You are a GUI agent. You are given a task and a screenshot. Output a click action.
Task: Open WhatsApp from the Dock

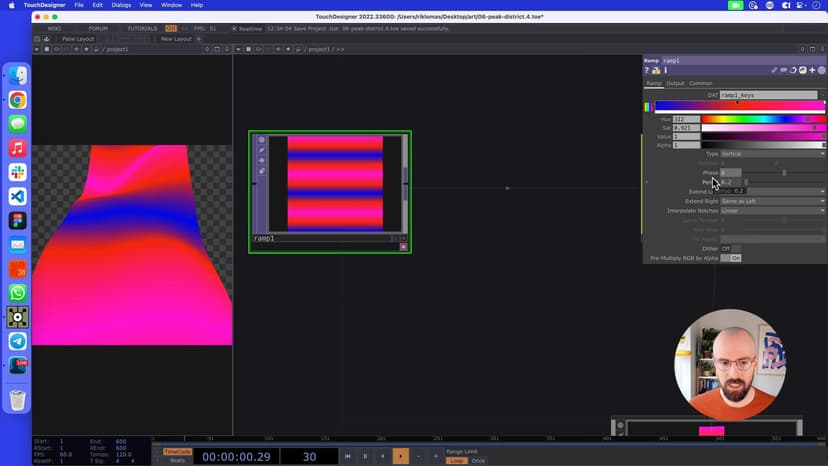tap(17, 293)
